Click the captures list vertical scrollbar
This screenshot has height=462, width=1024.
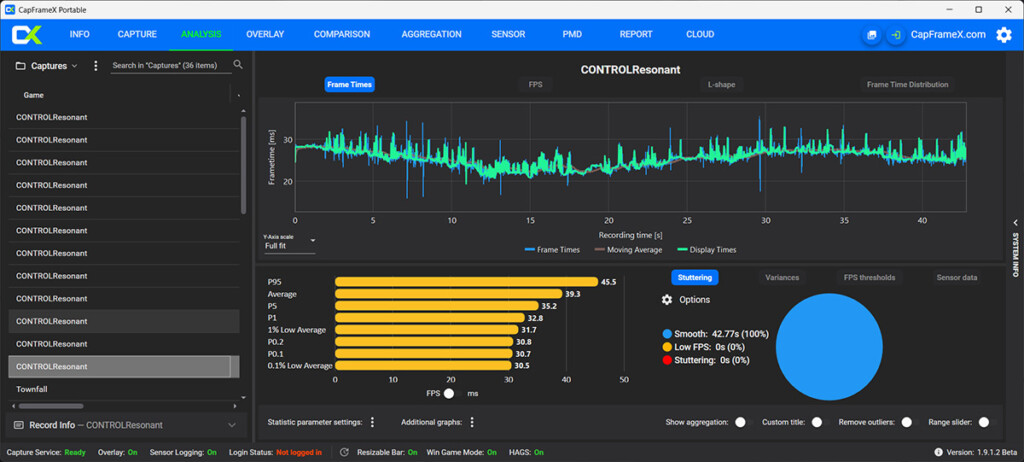(244, 165)
